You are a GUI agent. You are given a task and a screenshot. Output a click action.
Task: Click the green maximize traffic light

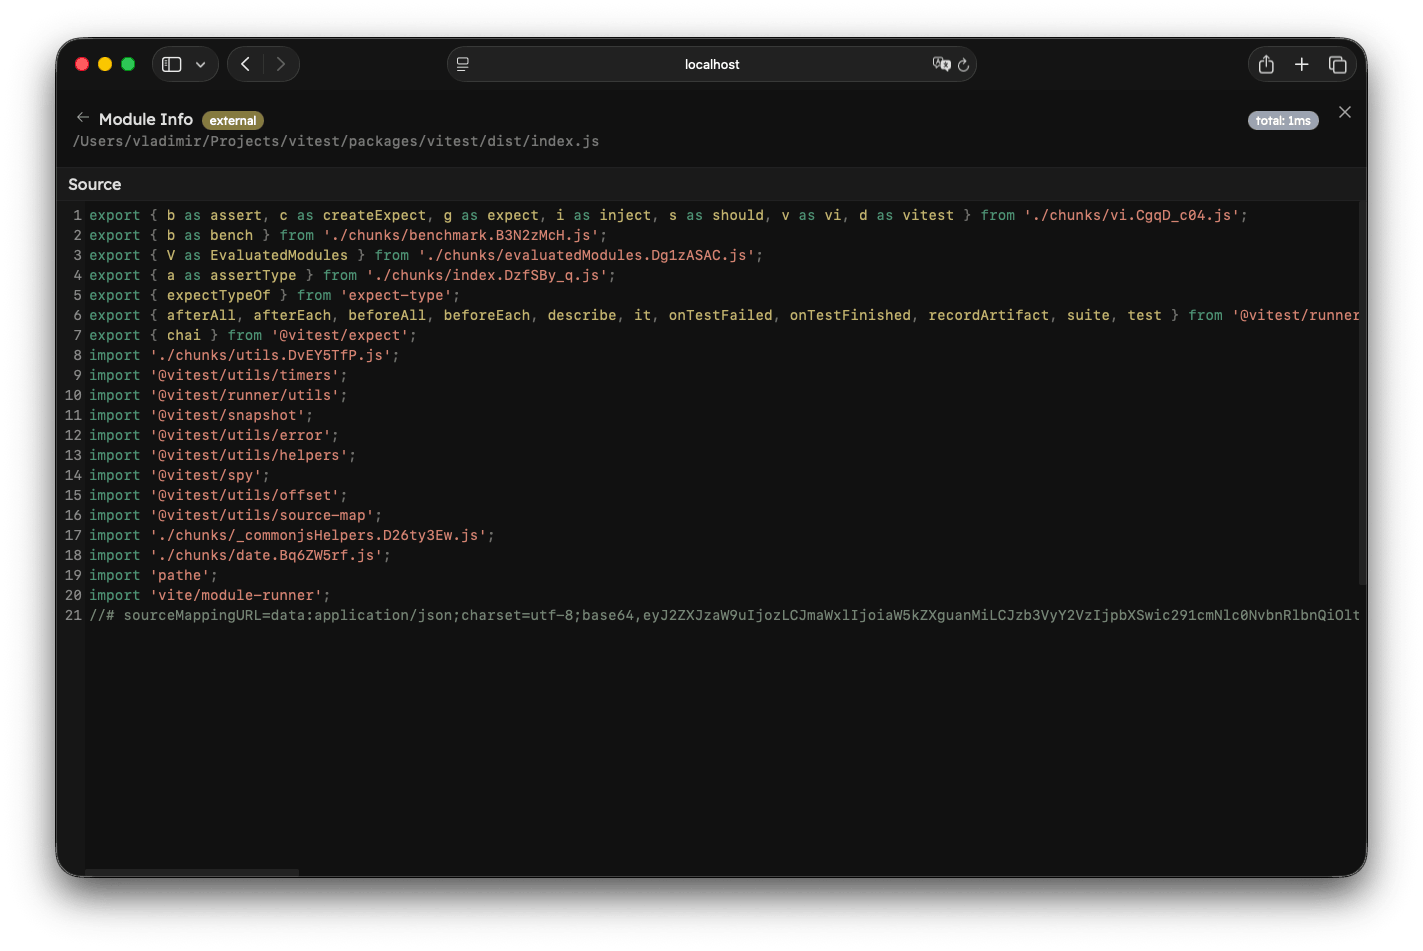(128, 63)
